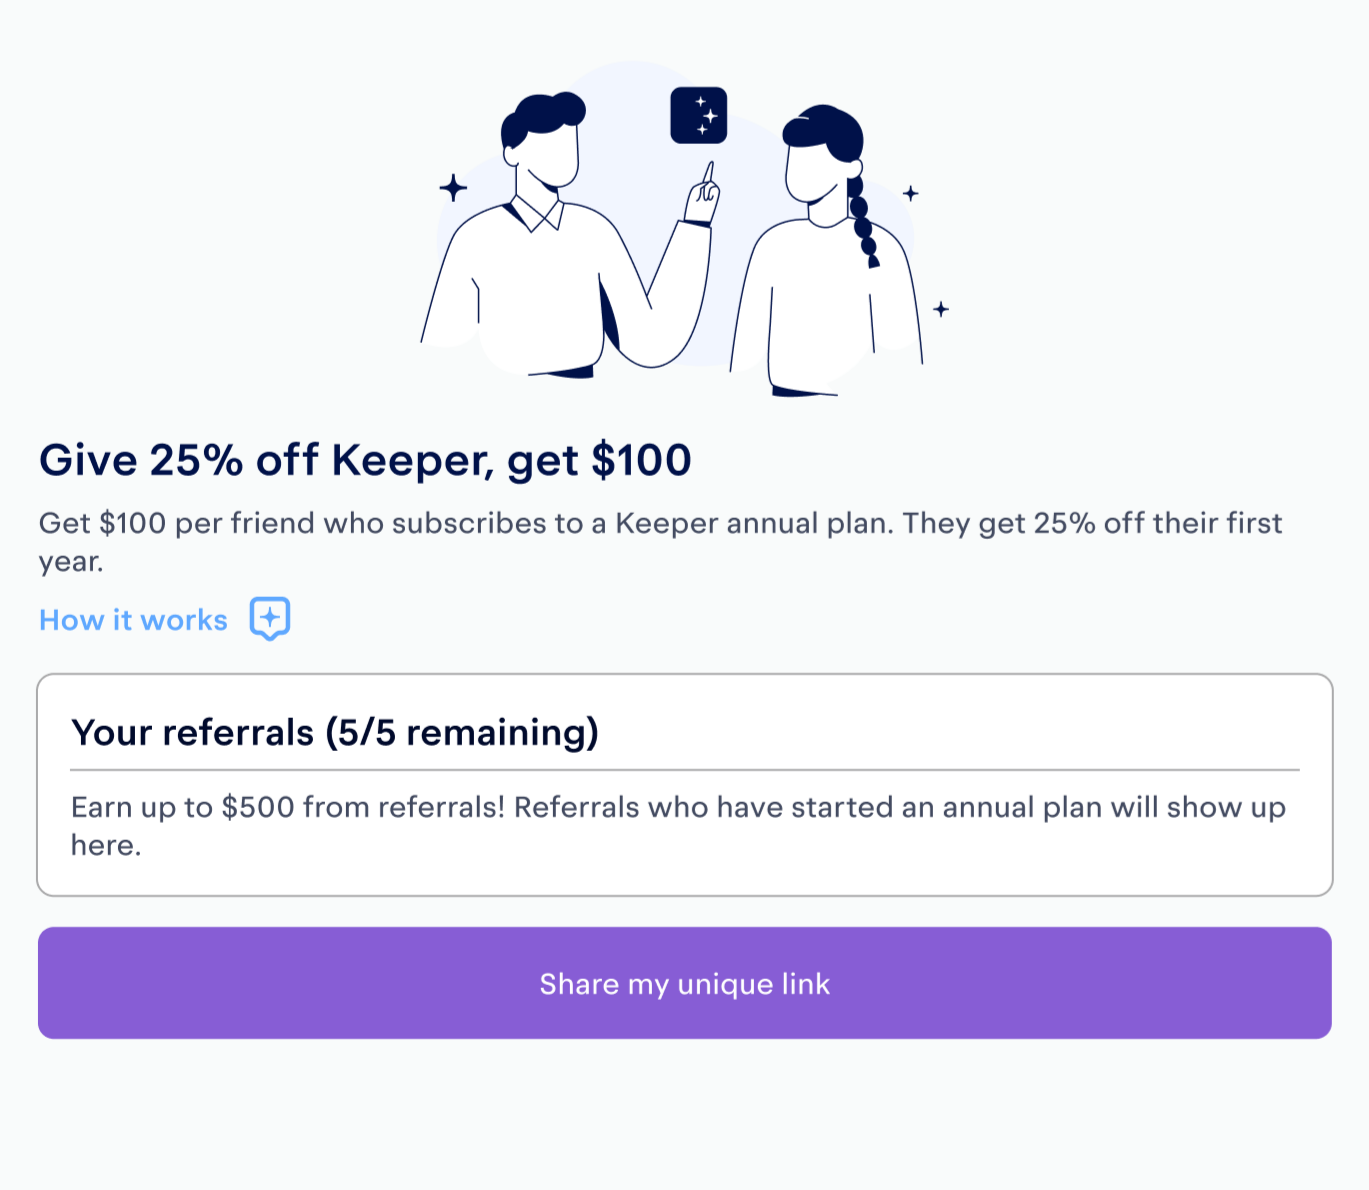Click the sparkle chat bubble icon
This screenshot has width=1369, height=1190.
tap(270, 619)
